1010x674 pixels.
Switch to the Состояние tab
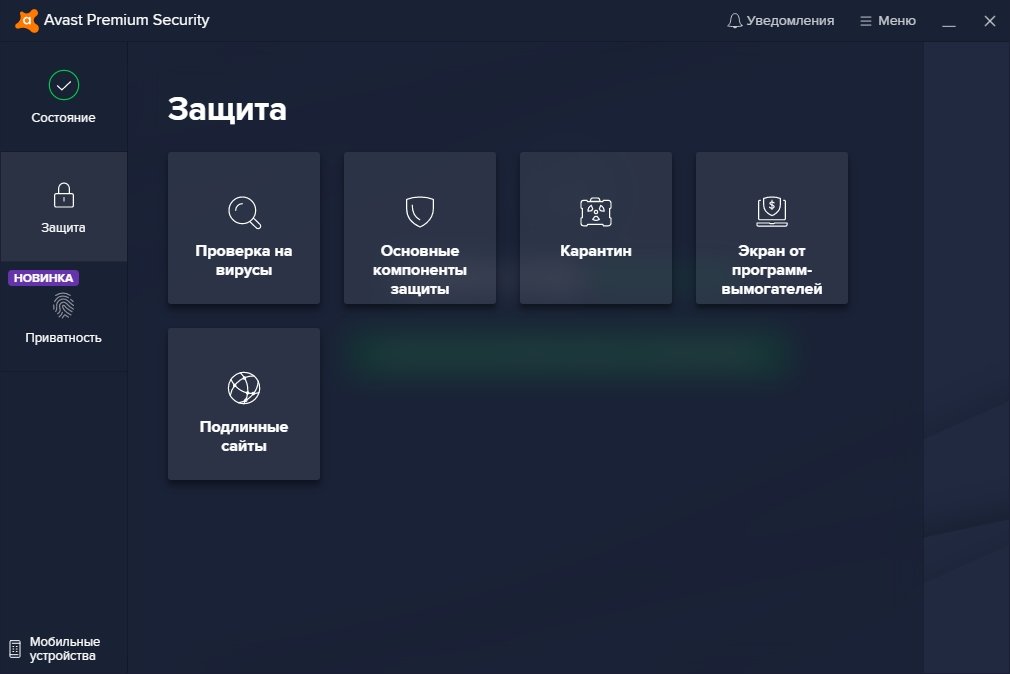(64, 118)
